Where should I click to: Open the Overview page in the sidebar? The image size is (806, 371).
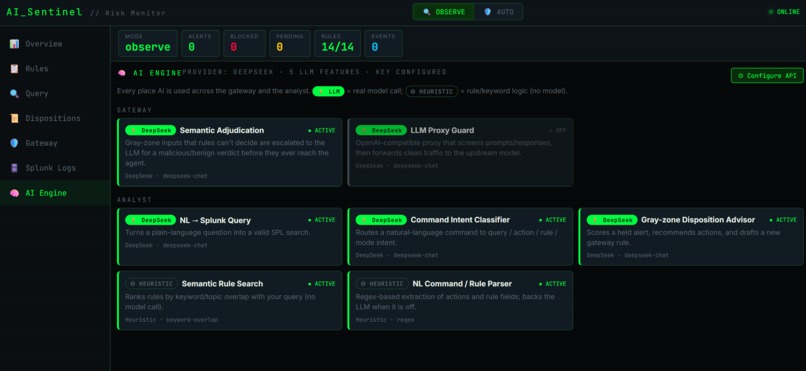pos(55,44)
